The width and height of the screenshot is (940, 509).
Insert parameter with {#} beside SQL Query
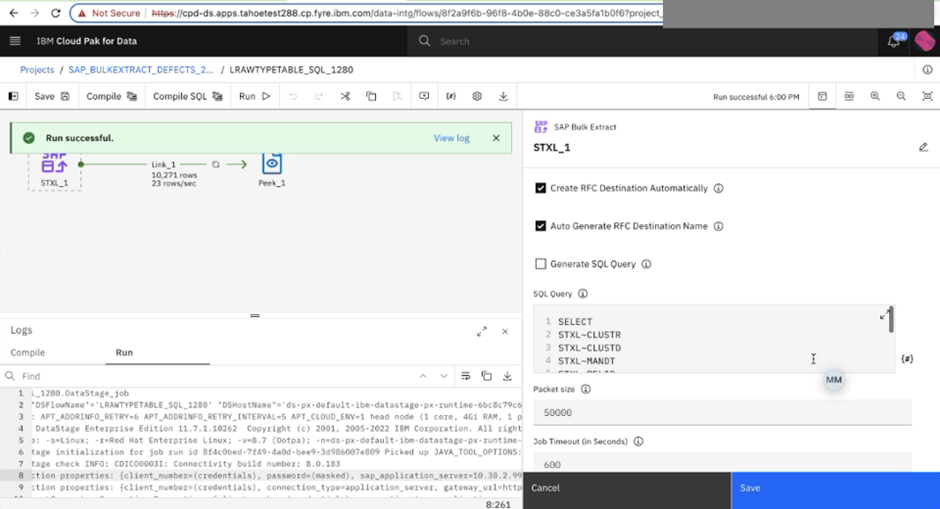click(907, 359)
